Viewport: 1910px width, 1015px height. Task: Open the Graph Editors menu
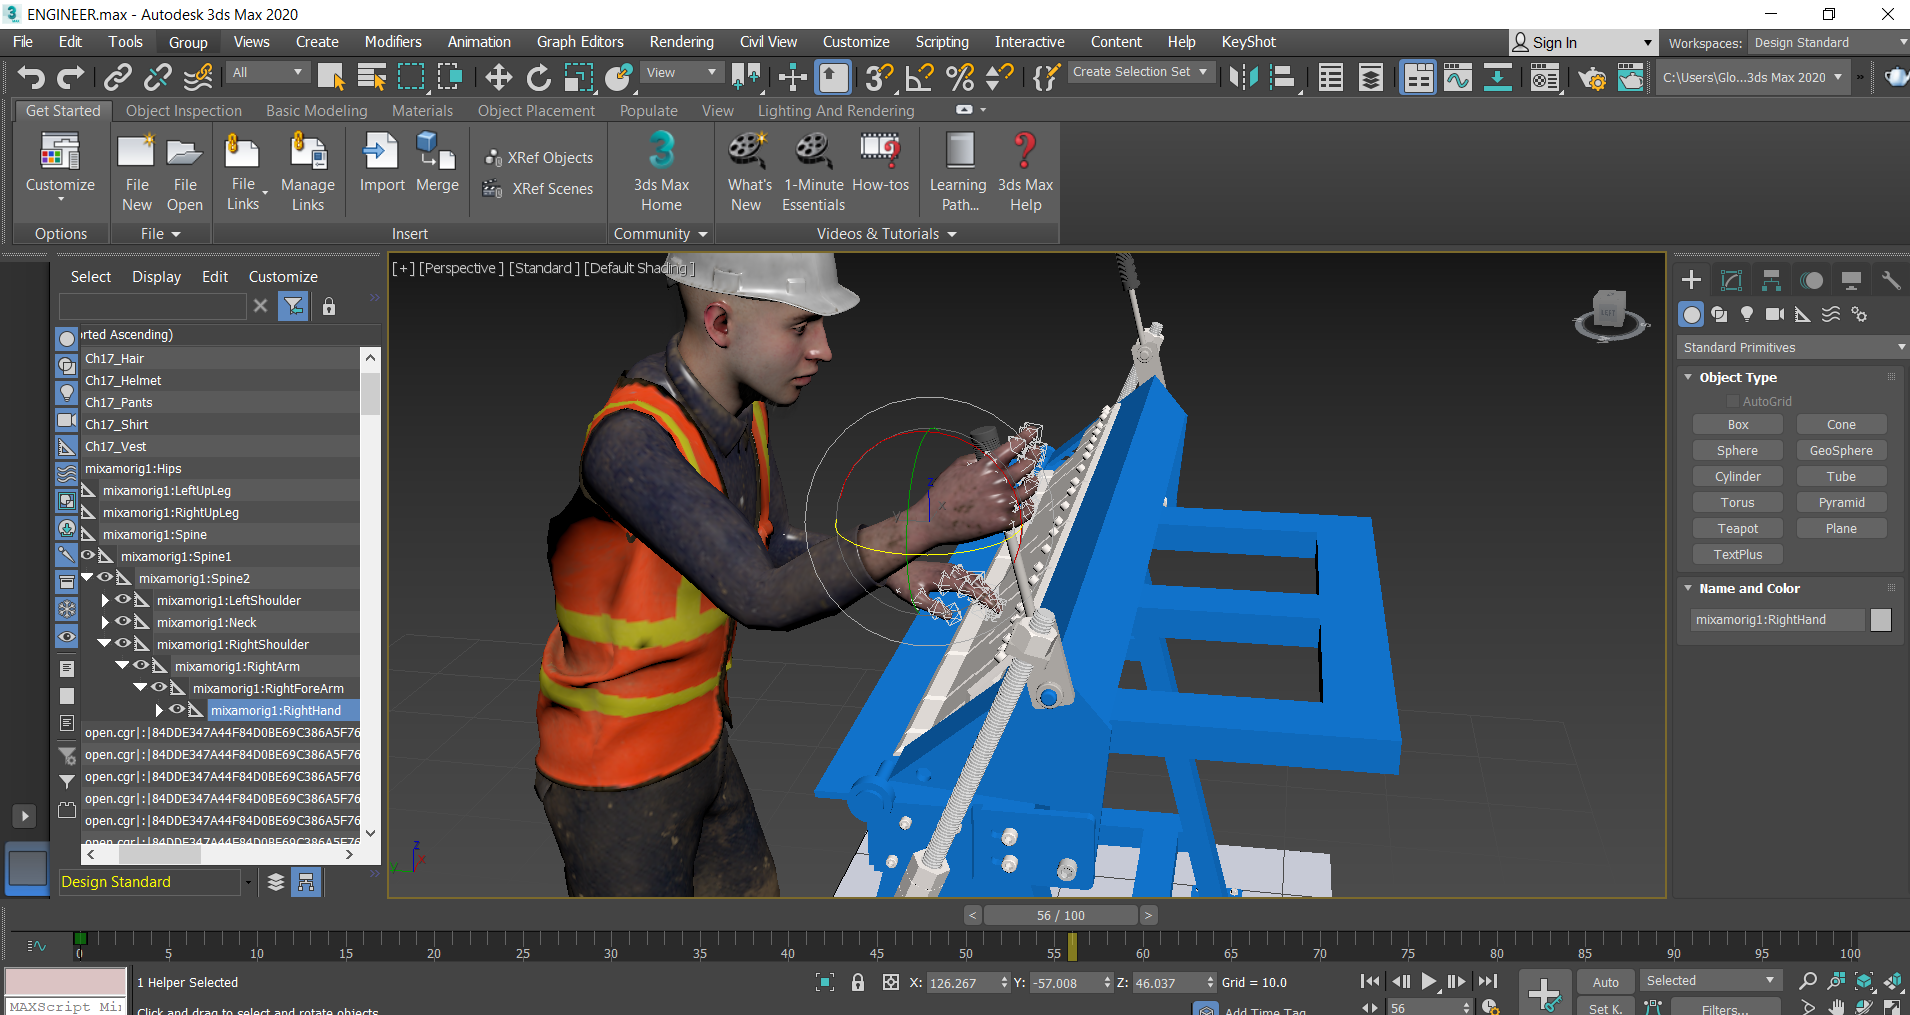point(579,42)
